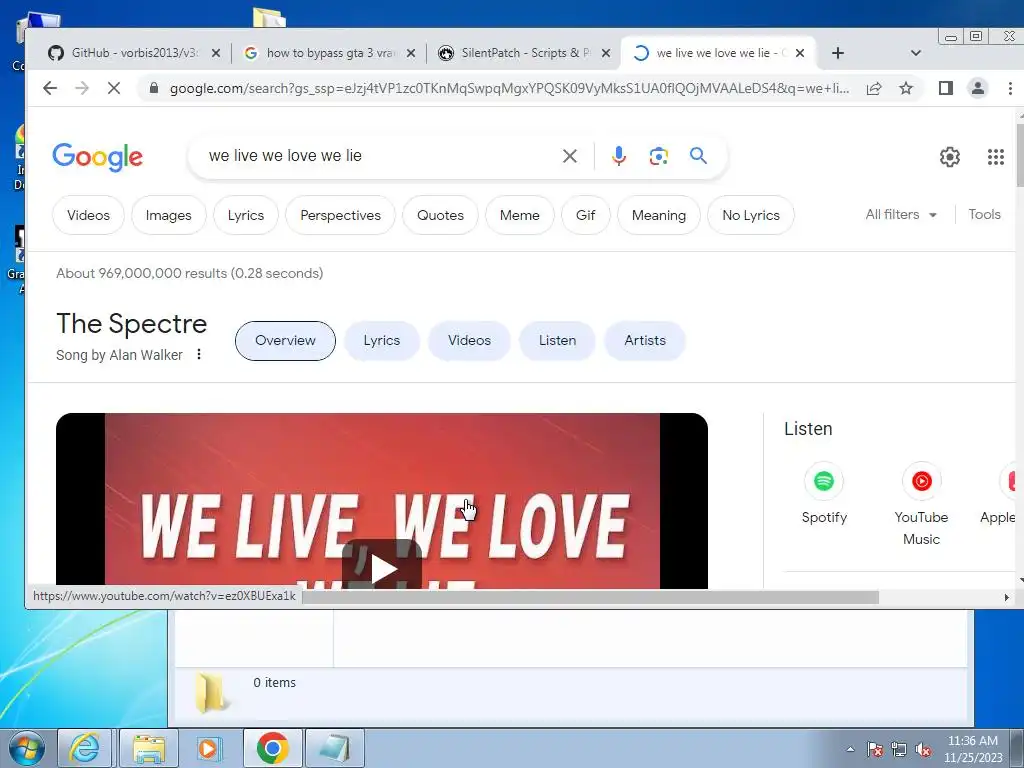This screenshot has height=768, width=1024.
Task: Click the vertical scrollbar thumb
Action: click(1019, 153)
